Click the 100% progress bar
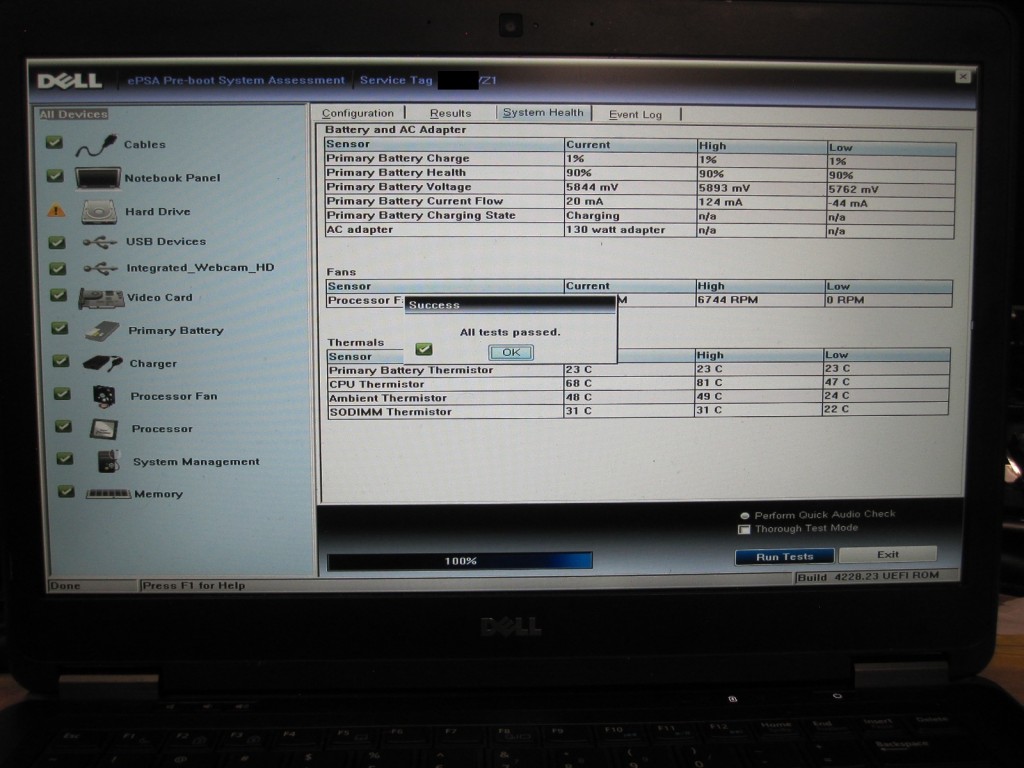1024x768 pixels. [x=460, y=561]
